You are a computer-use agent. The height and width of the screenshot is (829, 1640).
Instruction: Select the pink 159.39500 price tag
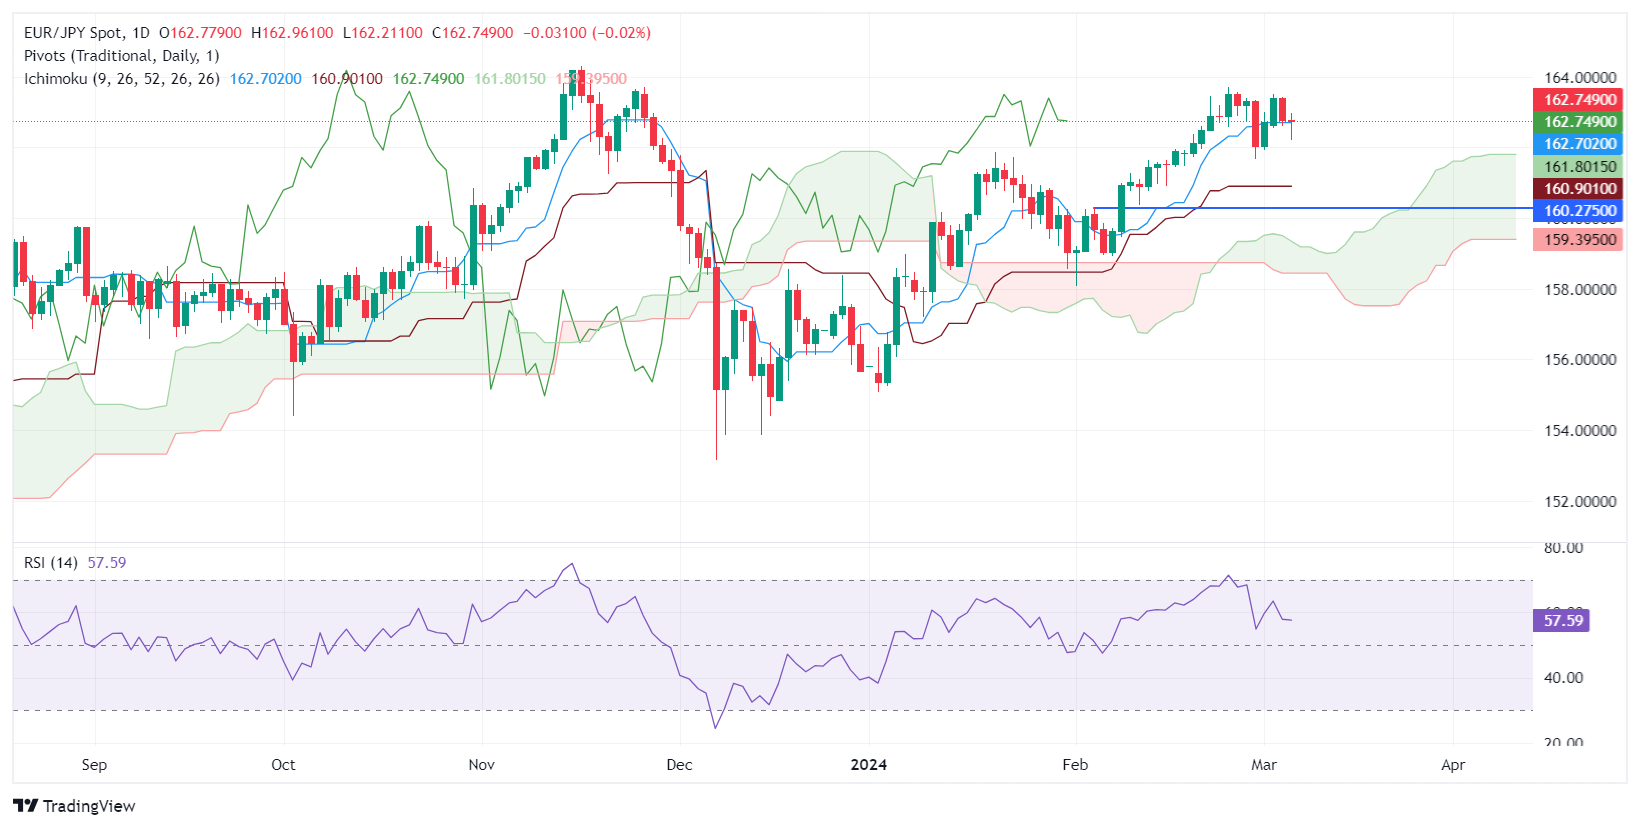click(1579, 240)
